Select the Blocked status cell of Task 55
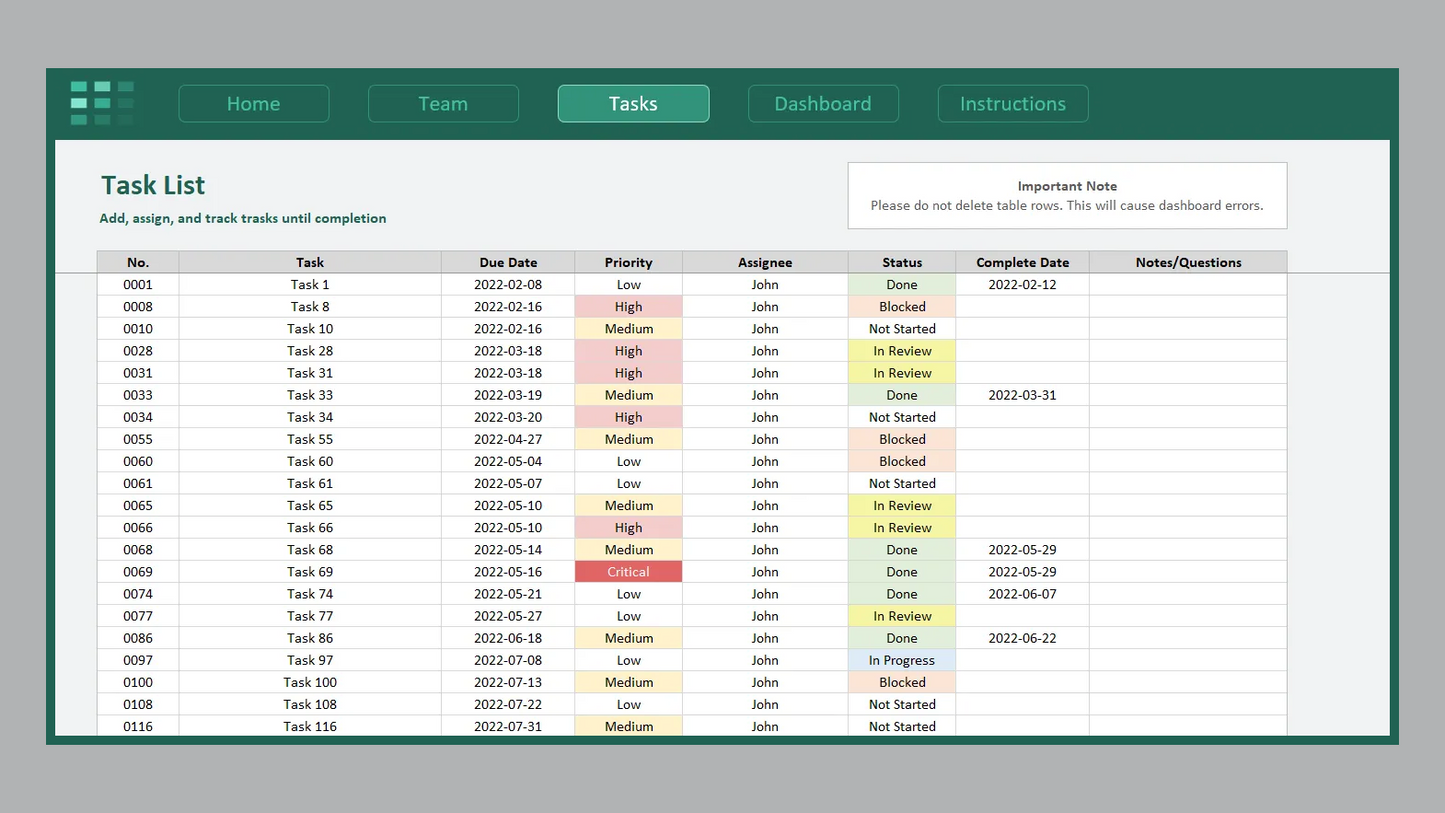The width and height of the screenshot is (1445, 813). tap(901, 439)
